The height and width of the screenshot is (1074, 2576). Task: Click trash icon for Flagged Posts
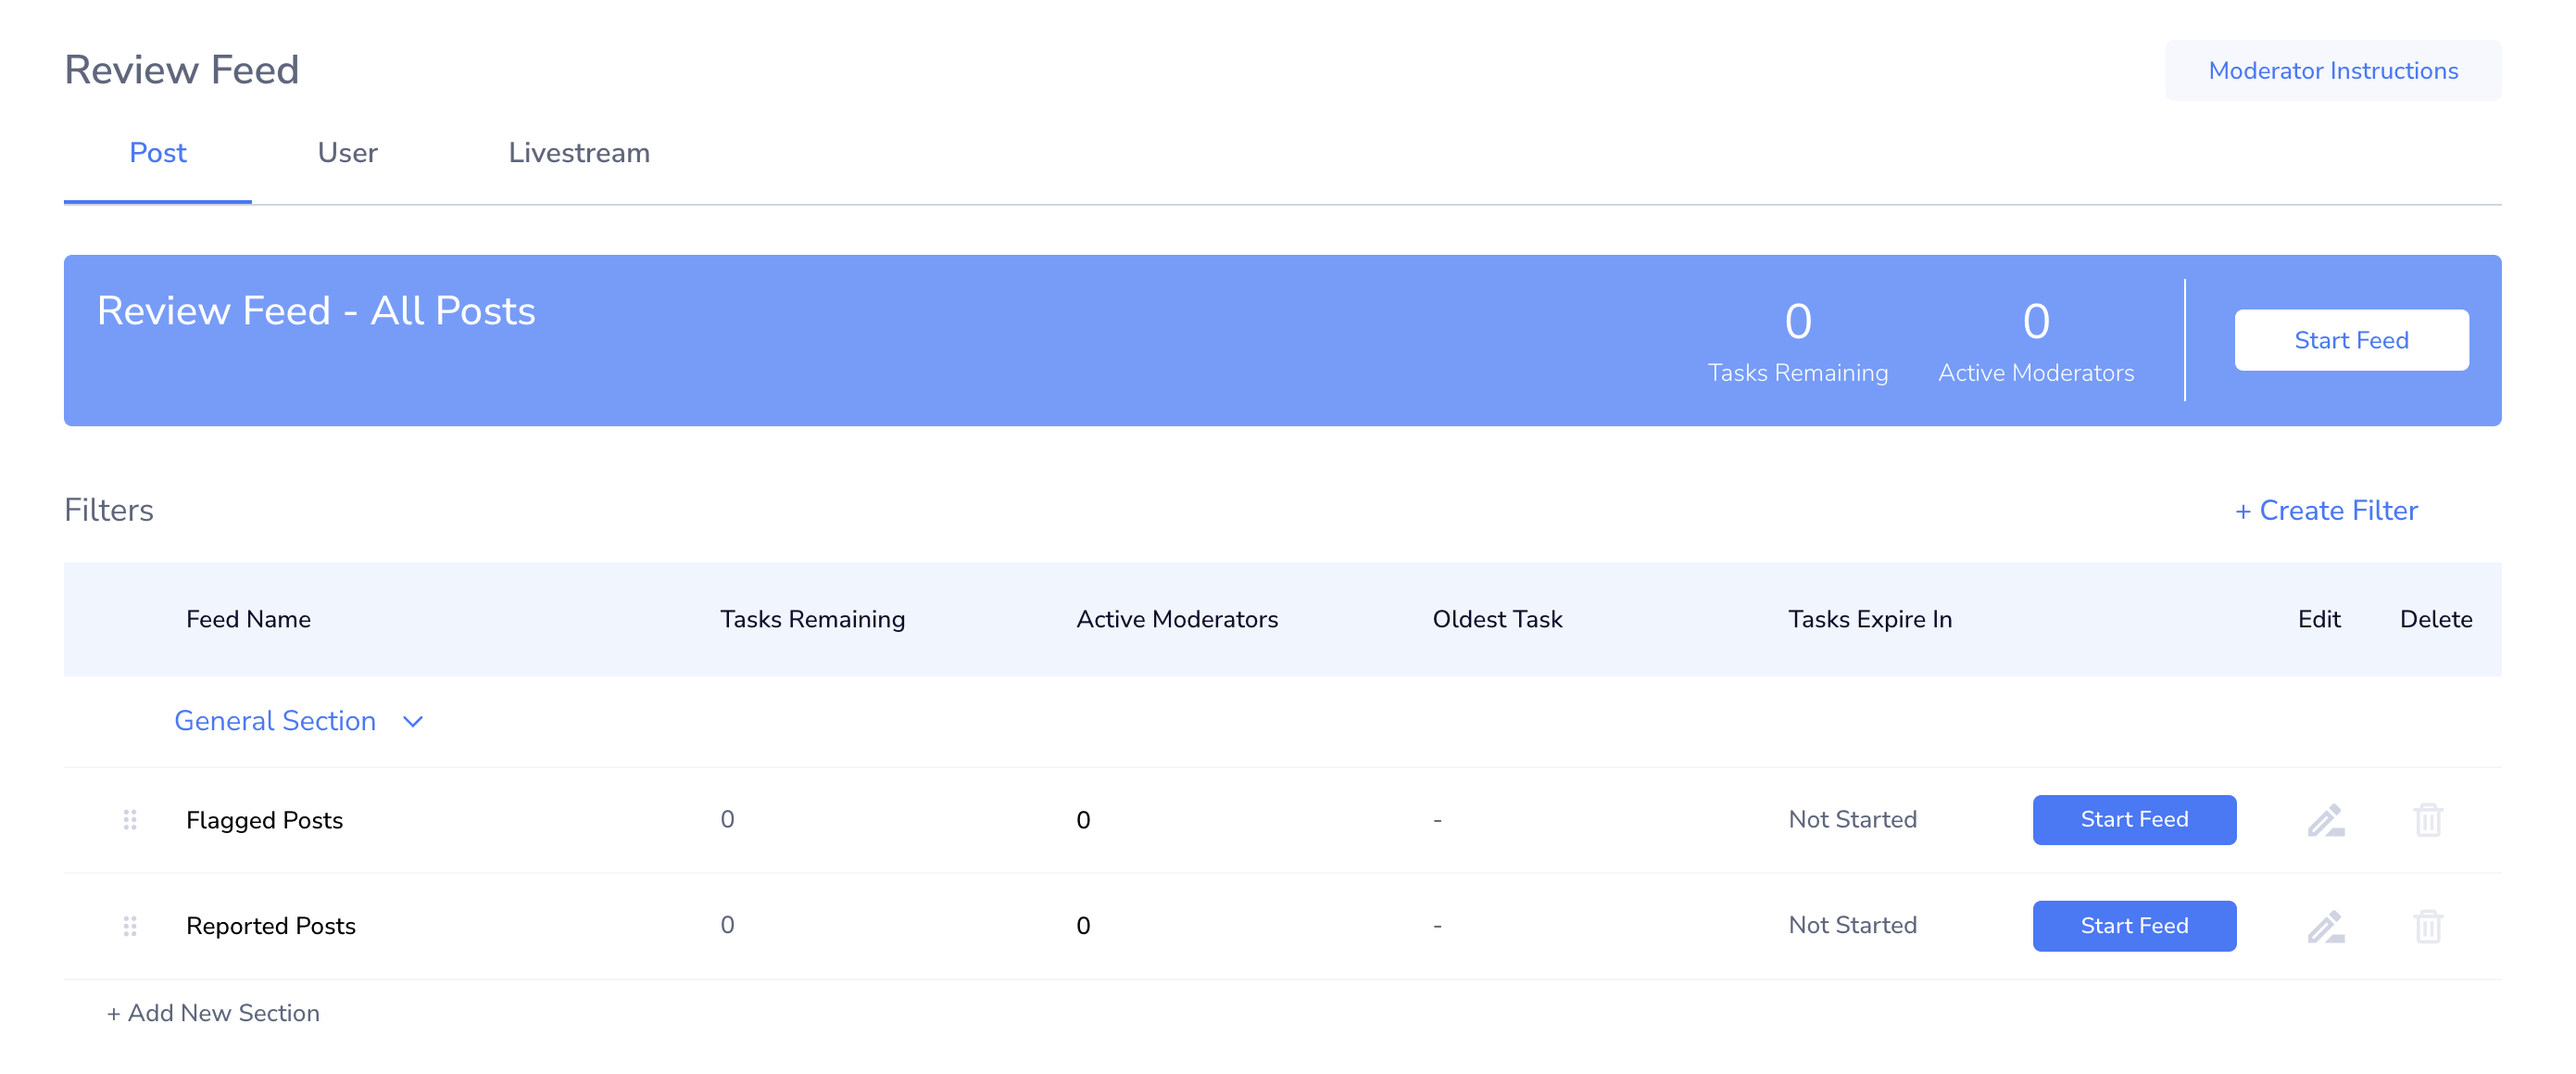pyautogui.click(x=2427, y=820)
